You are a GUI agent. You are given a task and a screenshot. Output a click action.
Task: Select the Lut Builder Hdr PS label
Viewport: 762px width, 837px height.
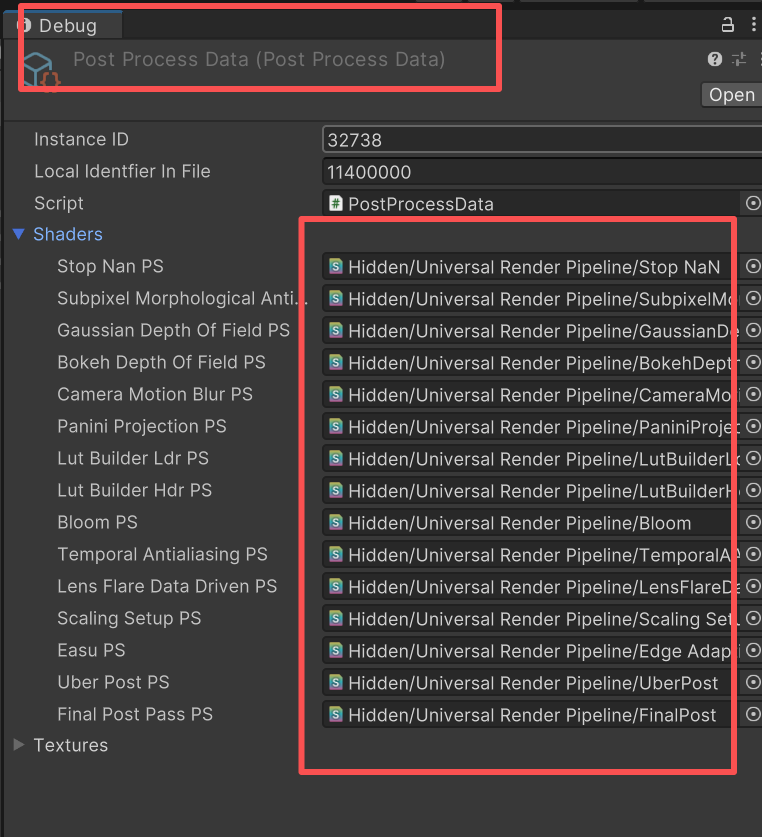(135, 490)
